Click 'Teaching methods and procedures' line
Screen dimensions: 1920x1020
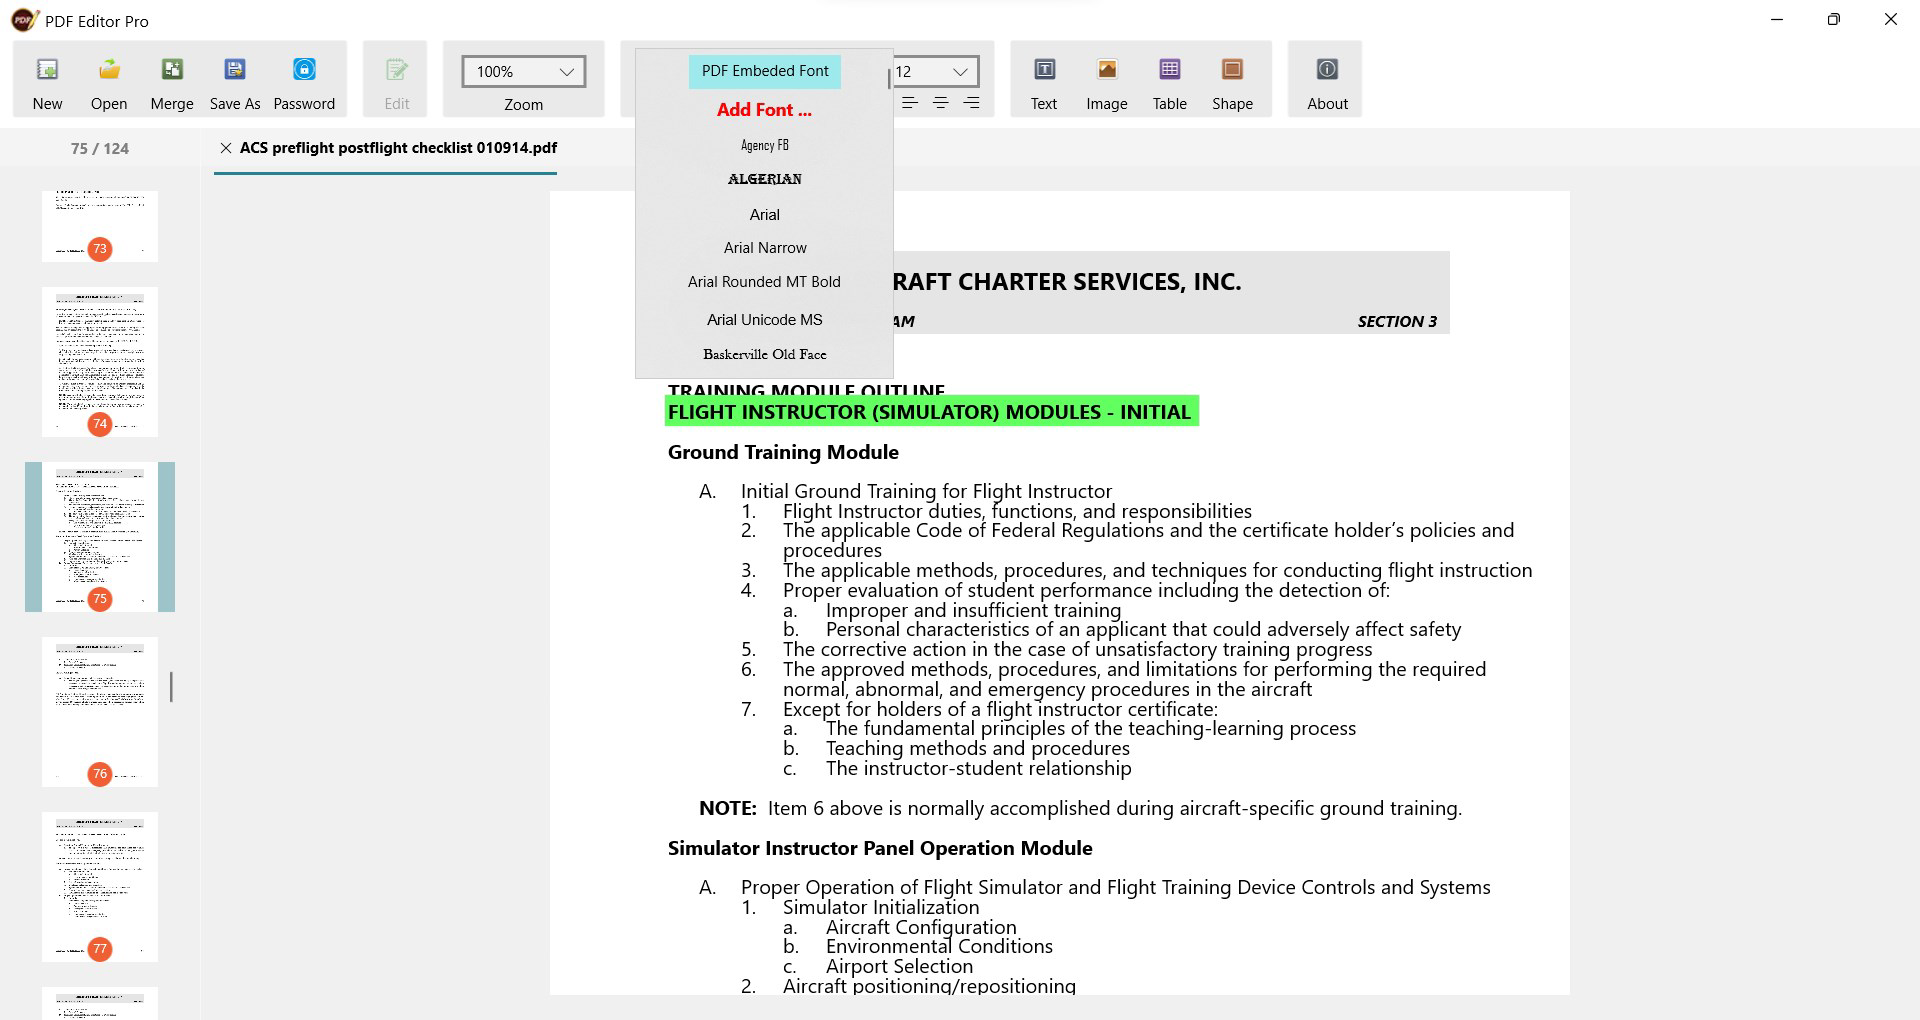coord(977,749)
